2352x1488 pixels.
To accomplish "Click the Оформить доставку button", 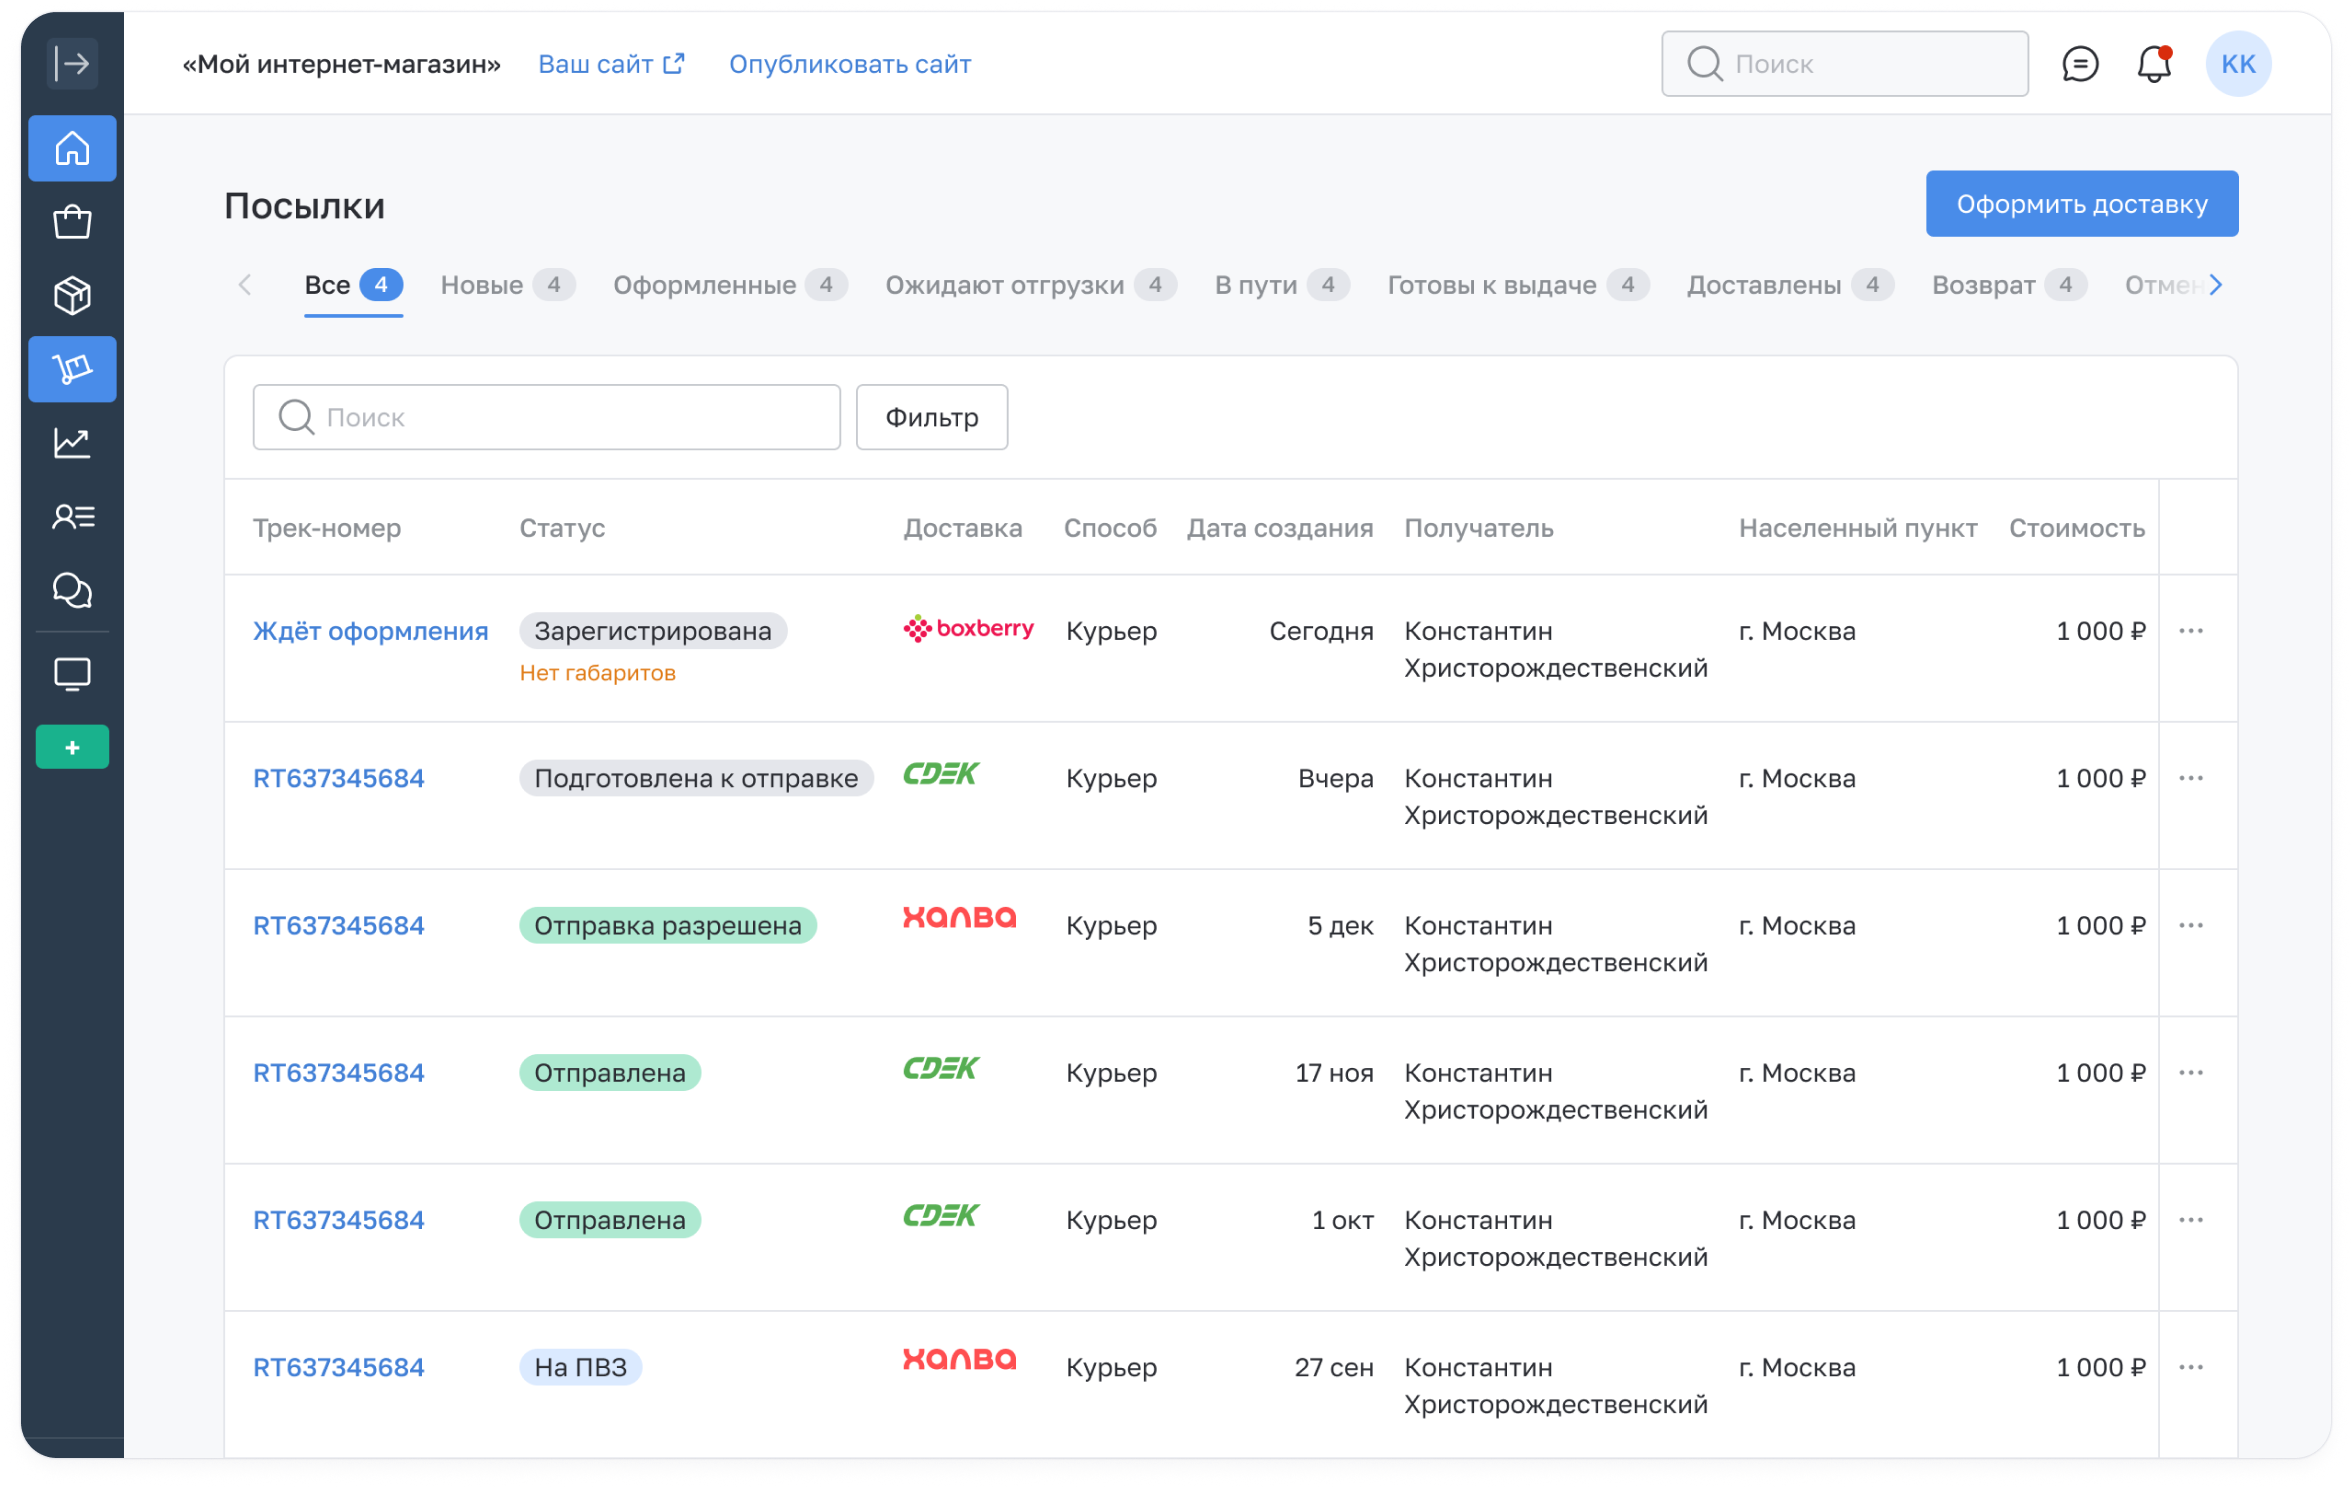I will click(2082, 204).
